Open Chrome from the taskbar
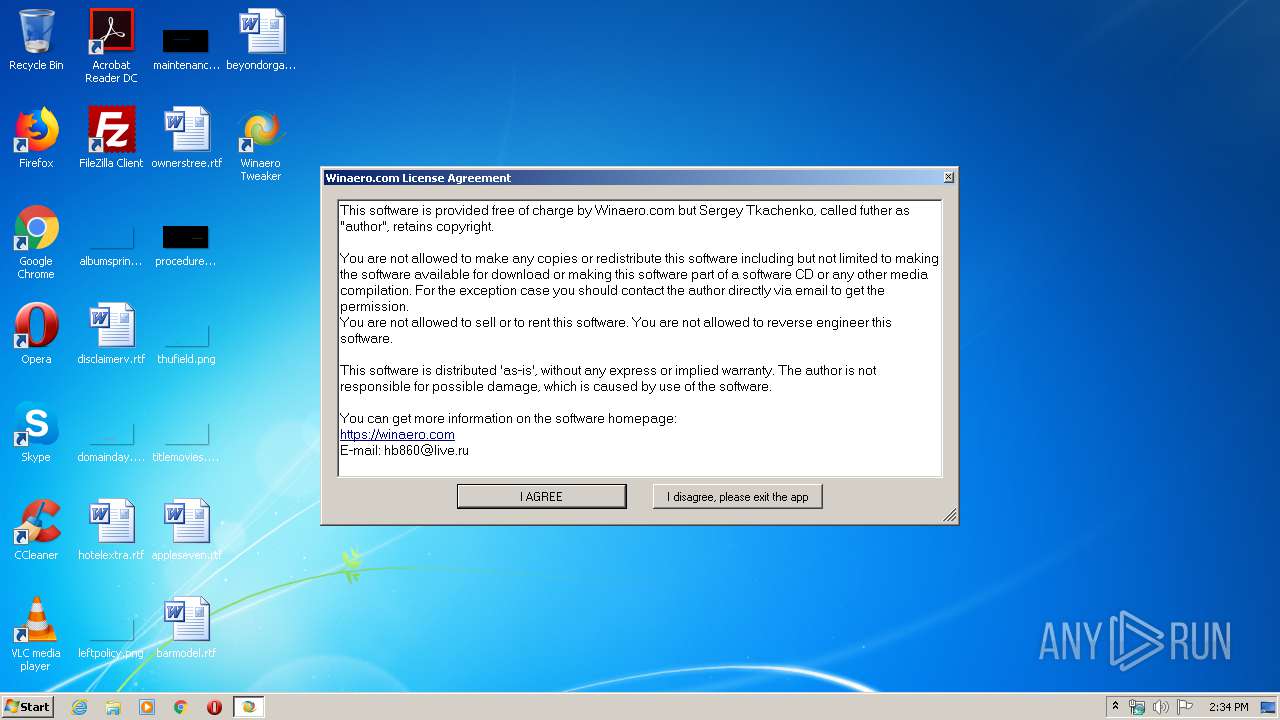This screenshot has width=1280, height=720. [181, 707]
